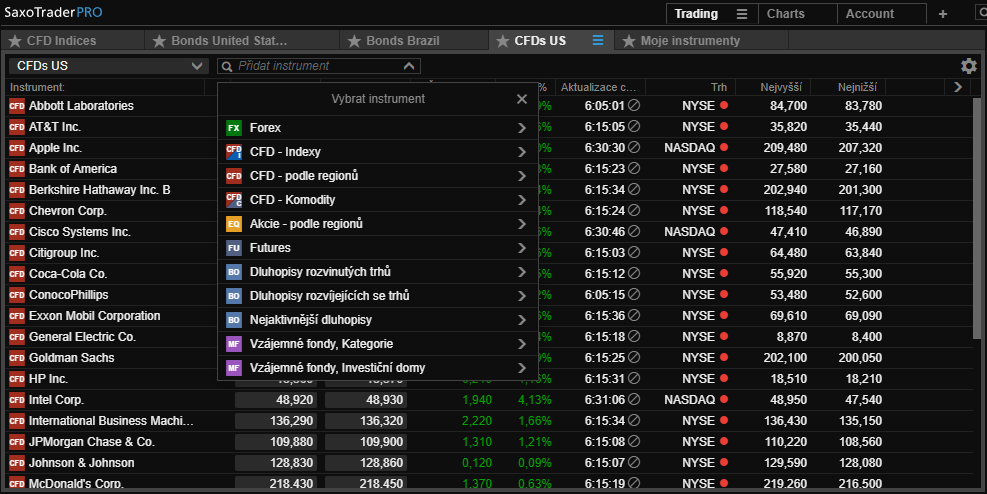This screenshot has width=987, height=494.
Task: Click the delayed-price icon in Abbott Laboratories row
Action: (x=634, y=105)
